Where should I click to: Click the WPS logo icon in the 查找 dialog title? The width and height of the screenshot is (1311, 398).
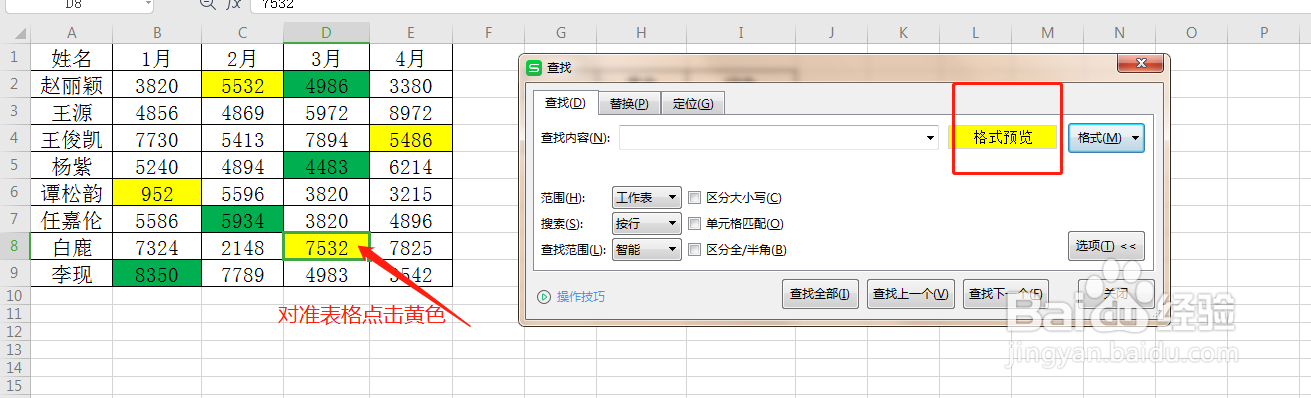pyautogui.click(x=534, y=68)
